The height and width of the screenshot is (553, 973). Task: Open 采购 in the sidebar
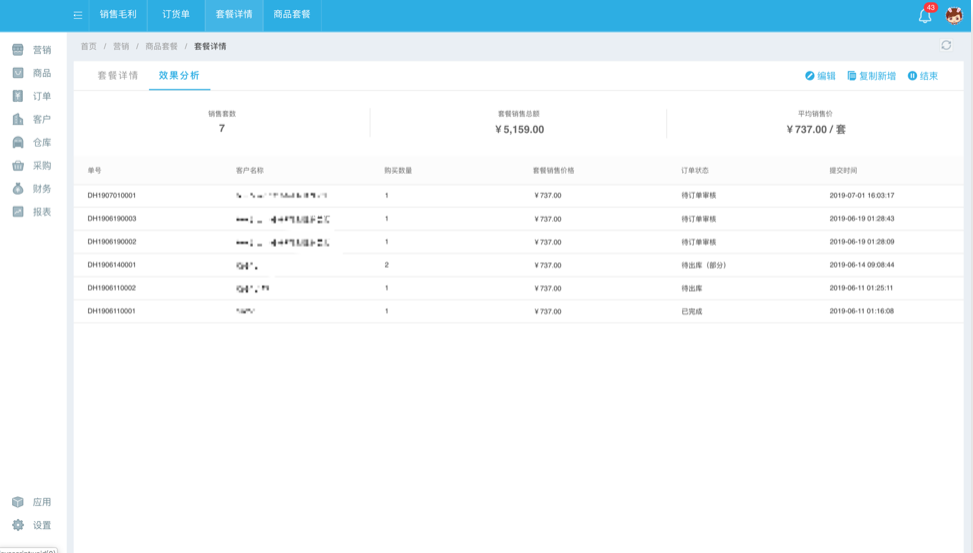pos(32,165)
